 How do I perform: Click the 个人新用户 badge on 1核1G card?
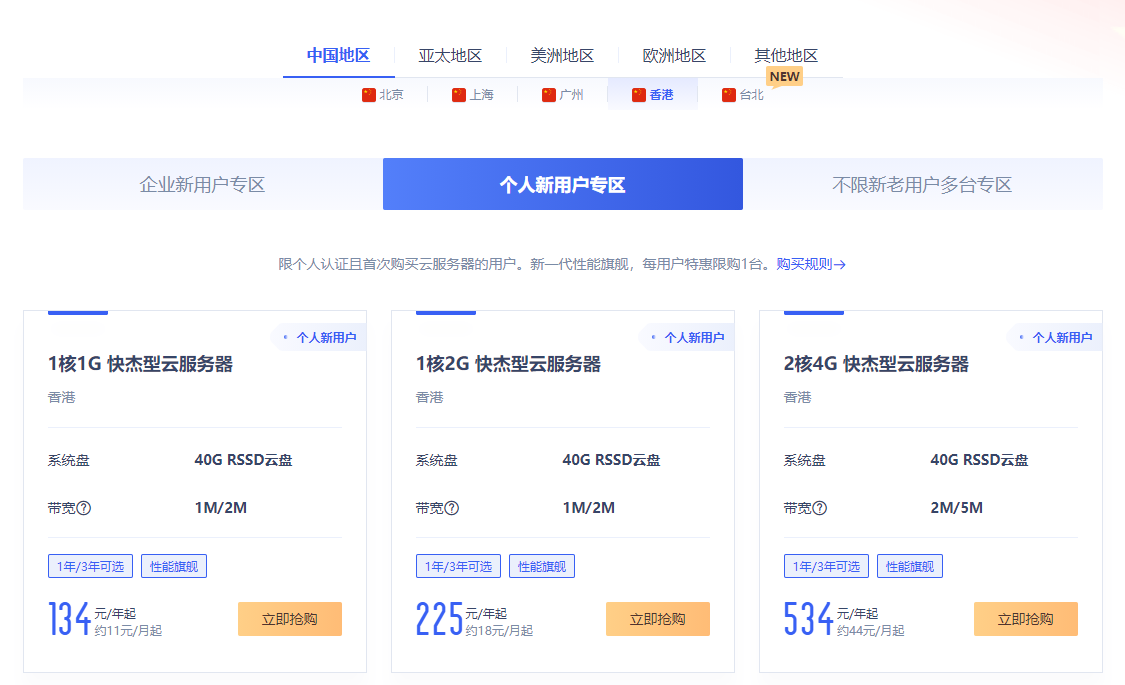pos(319,337)
